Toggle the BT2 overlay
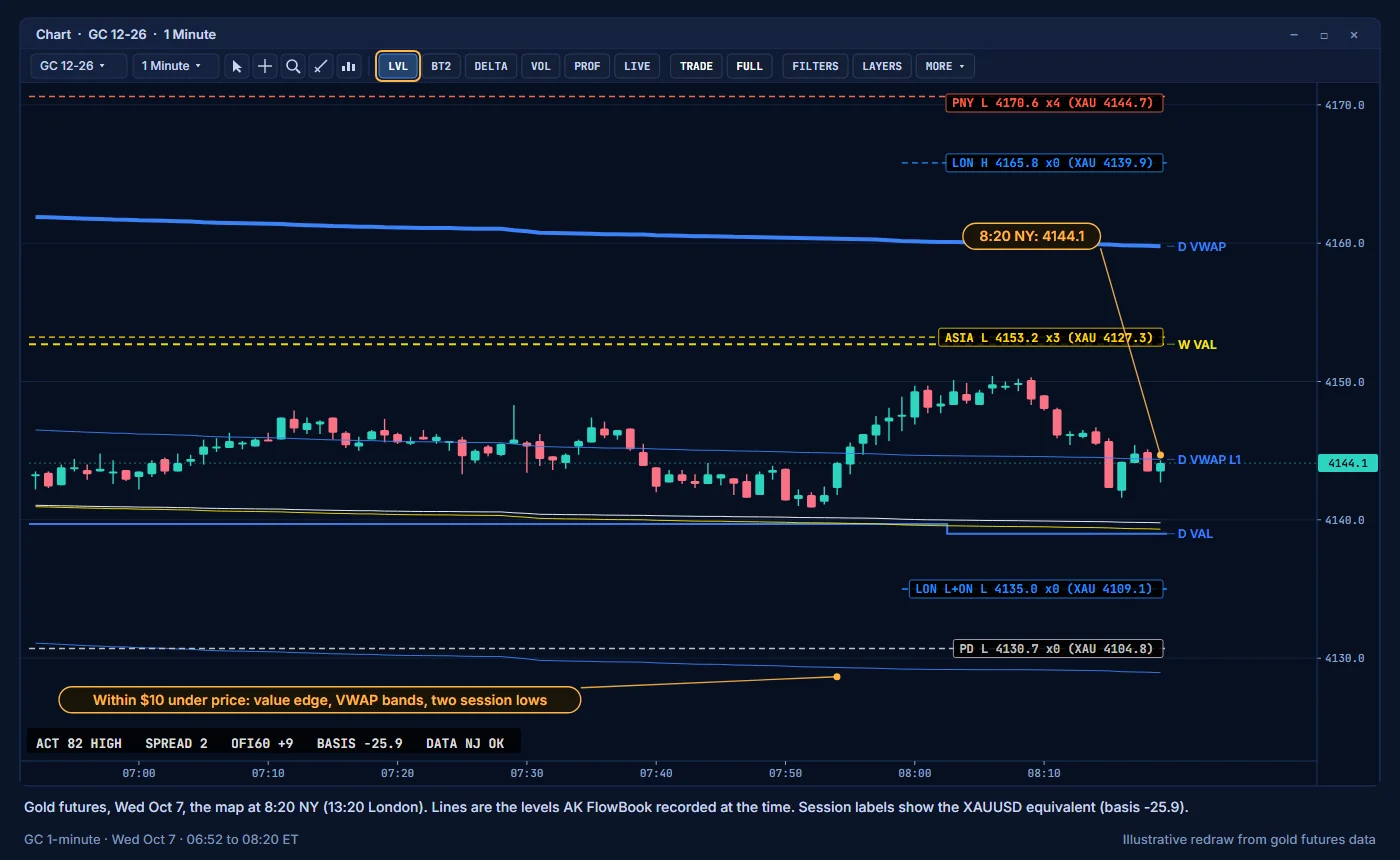Screen dimensions: 1400x860 click(x=441, y=66)
